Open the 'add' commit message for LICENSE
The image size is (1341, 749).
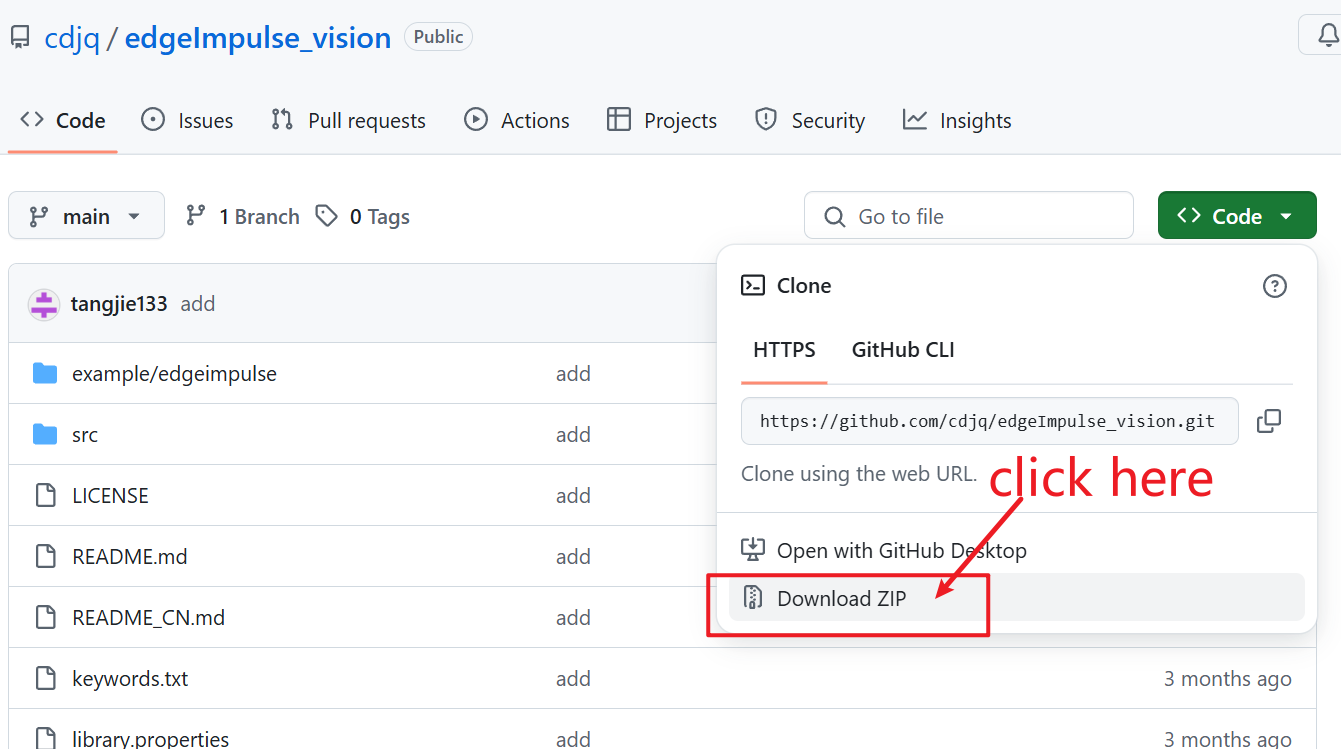click(x=573, y=496)
